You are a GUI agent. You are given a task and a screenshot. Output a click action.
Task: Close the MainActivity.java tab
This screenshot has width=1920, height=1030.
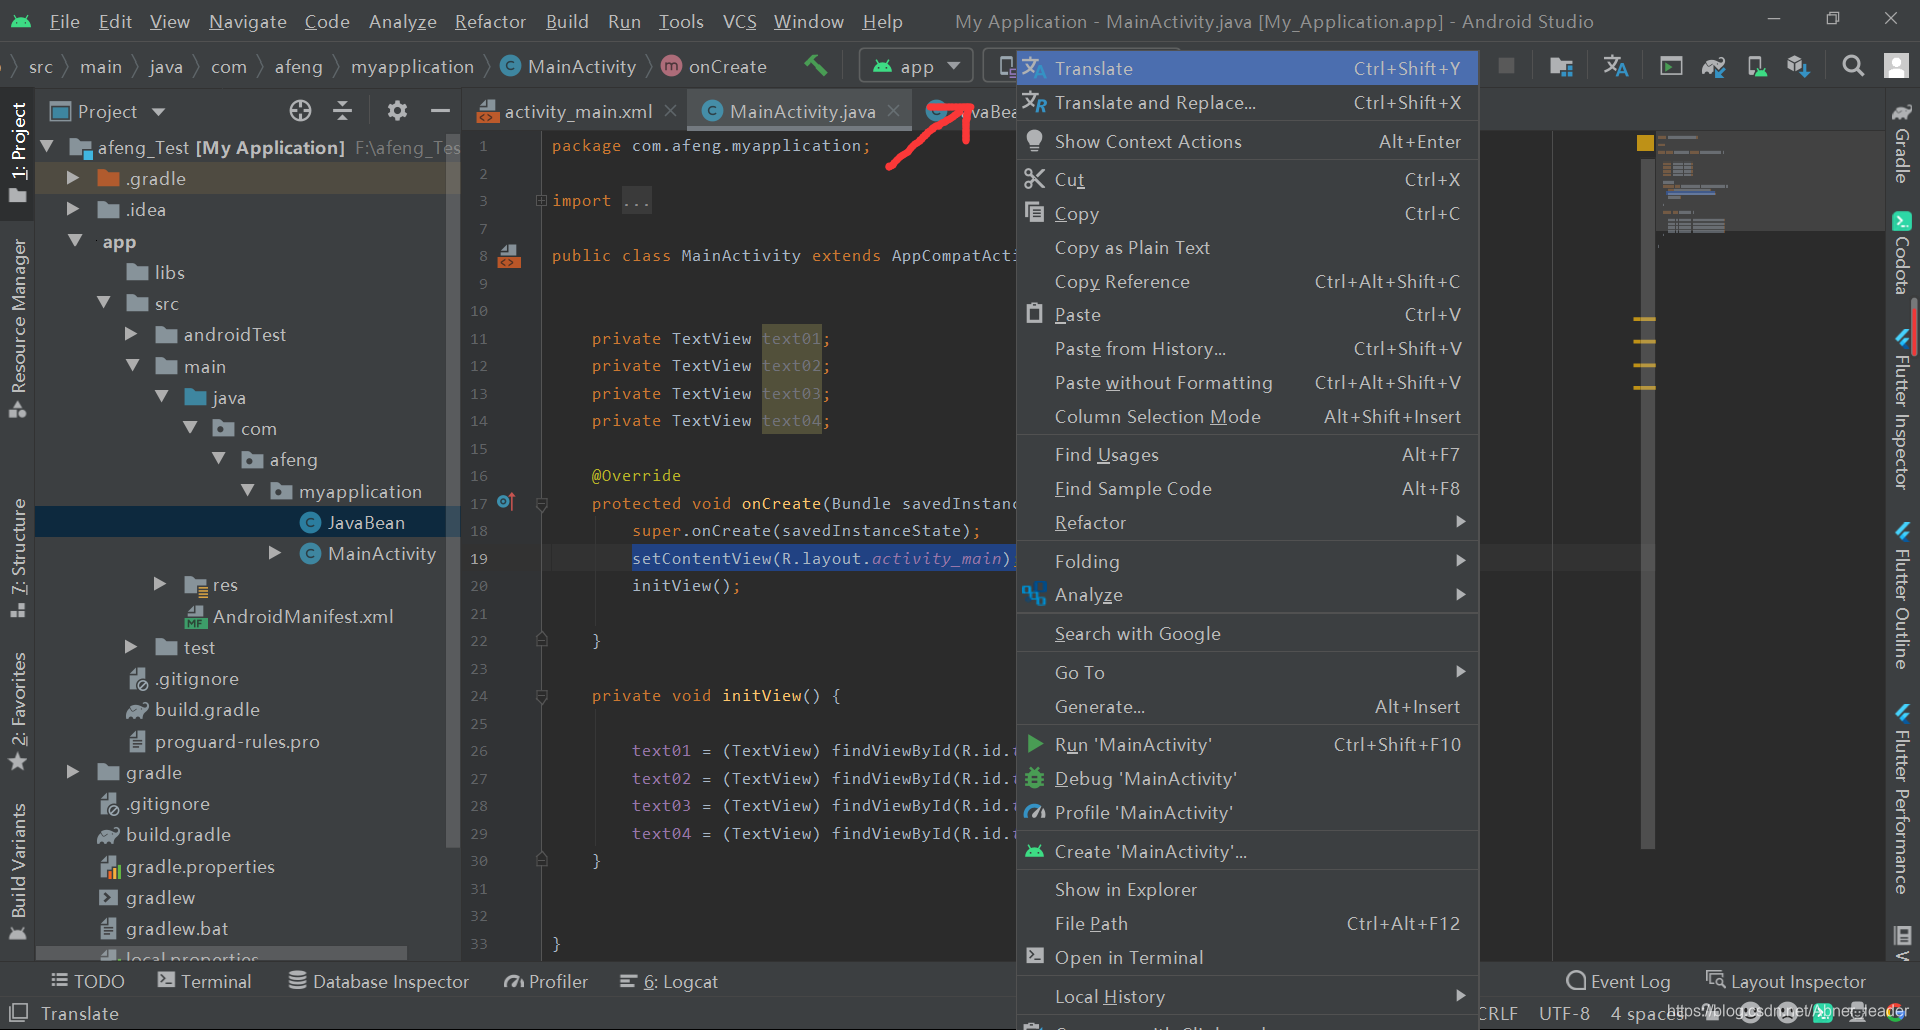coord(894,111)
